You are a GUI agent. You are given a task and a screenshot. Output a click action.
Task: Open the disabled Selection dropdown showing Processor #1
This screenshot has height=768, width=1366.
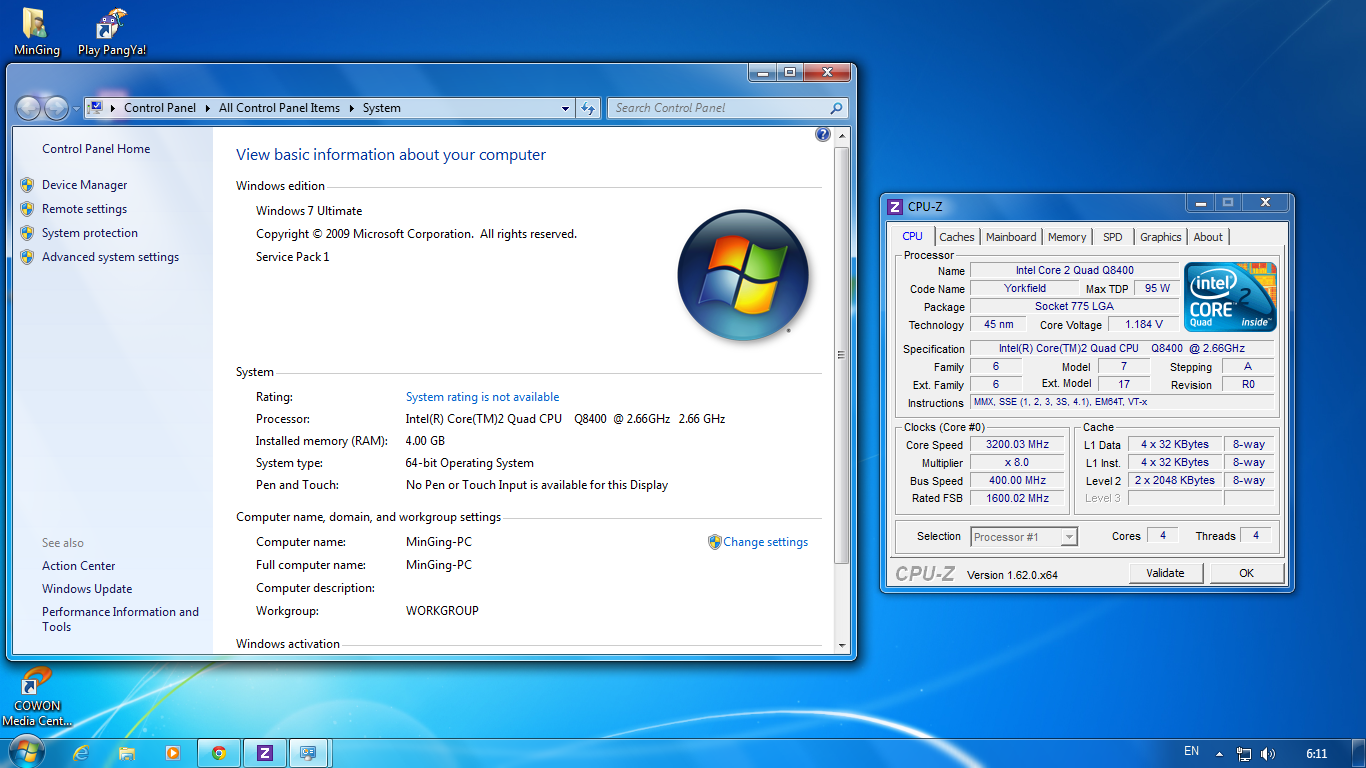tap(1024, 537)
